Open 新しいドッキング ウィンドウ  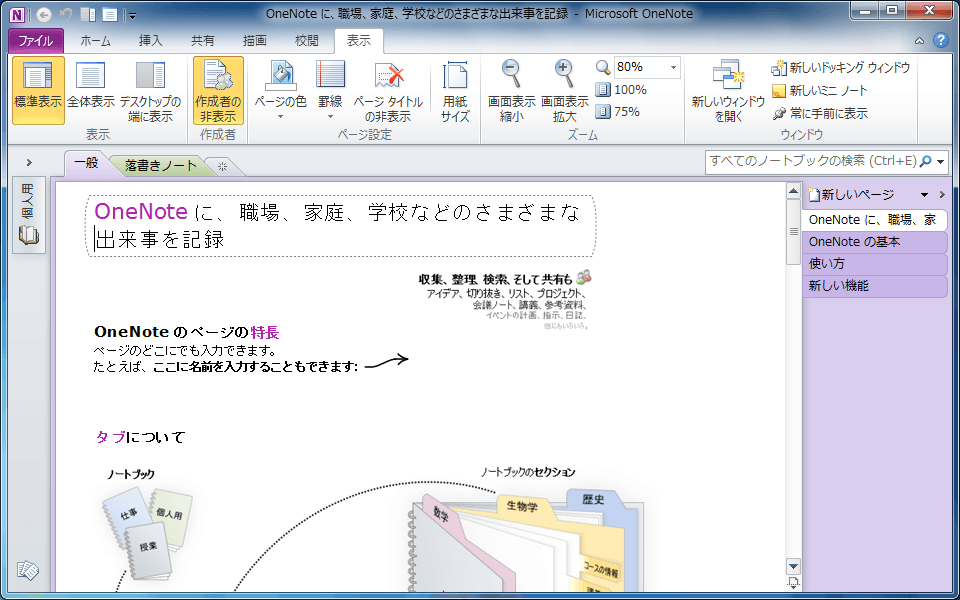(x=841, y=68)
